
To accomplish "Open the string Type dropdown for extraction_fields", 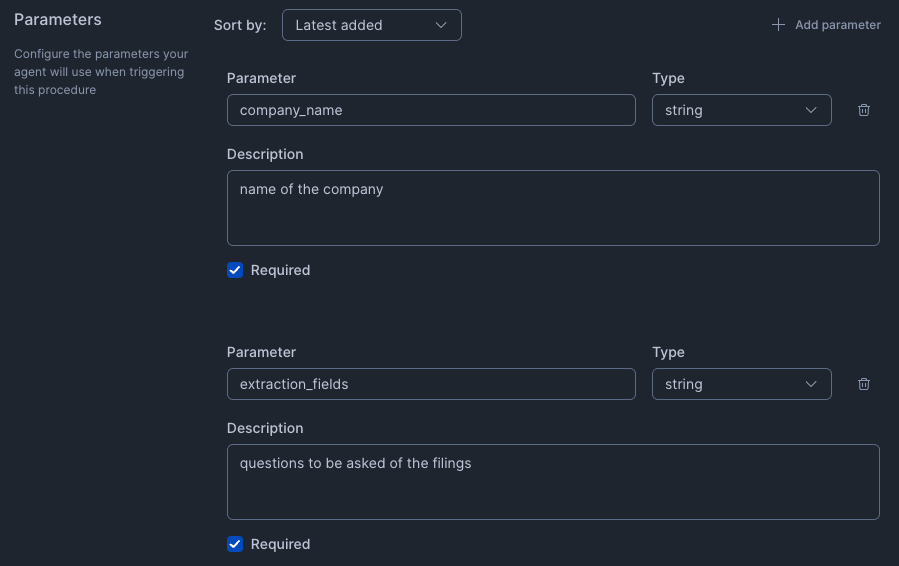I will (740, 384).
